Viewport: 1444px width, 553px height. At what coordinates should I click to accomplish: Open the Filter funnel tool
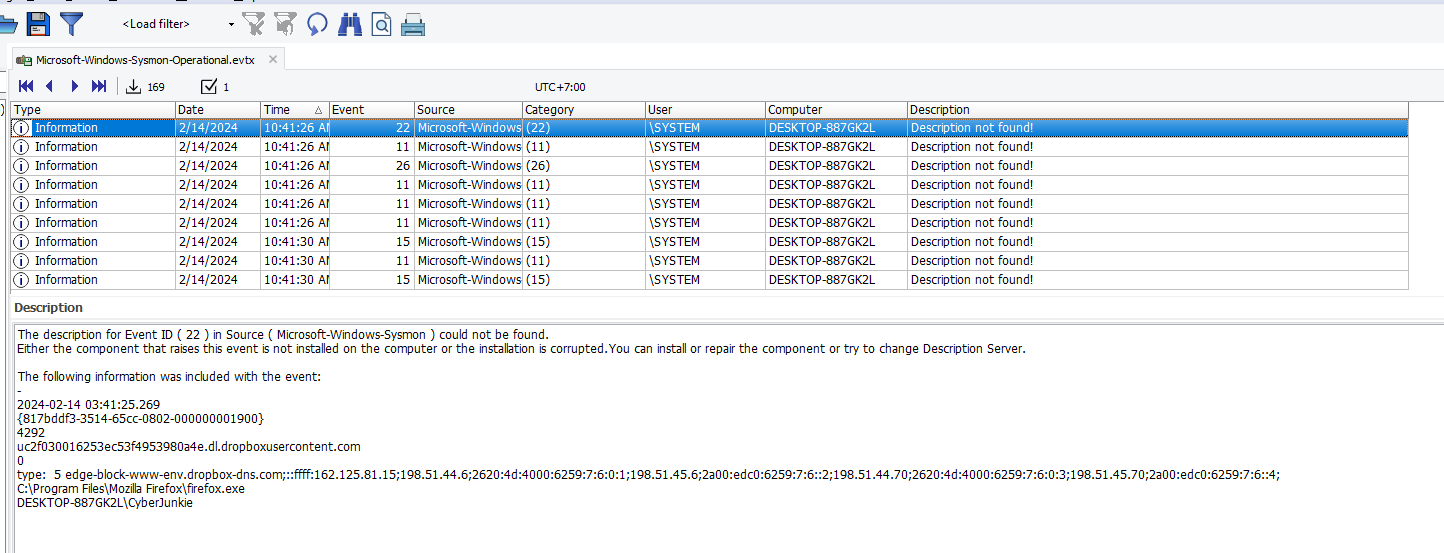click(x=71, y=24)
